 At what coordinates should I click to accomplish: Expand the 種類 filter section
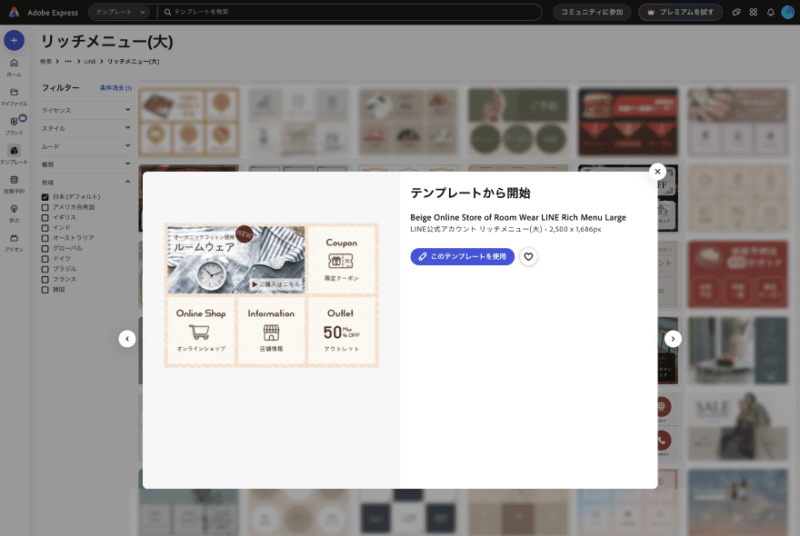tap(86, 164)
